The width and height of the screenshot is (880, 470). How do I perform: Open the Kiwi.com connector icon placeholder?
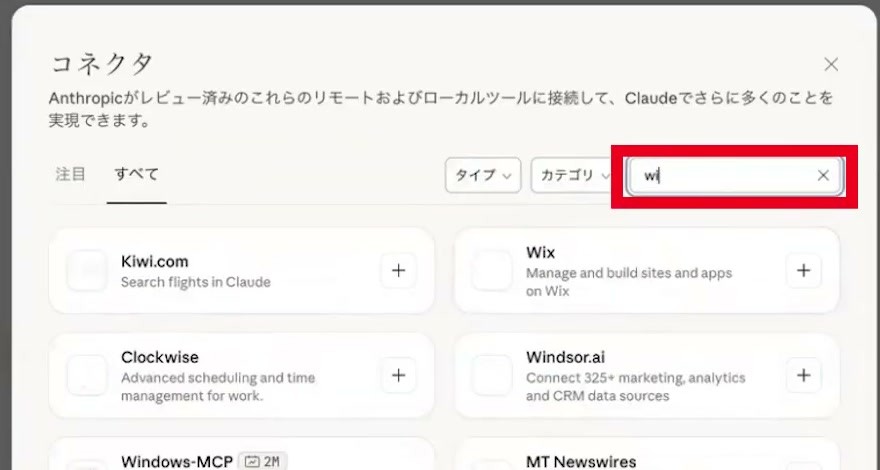(87, 271)
